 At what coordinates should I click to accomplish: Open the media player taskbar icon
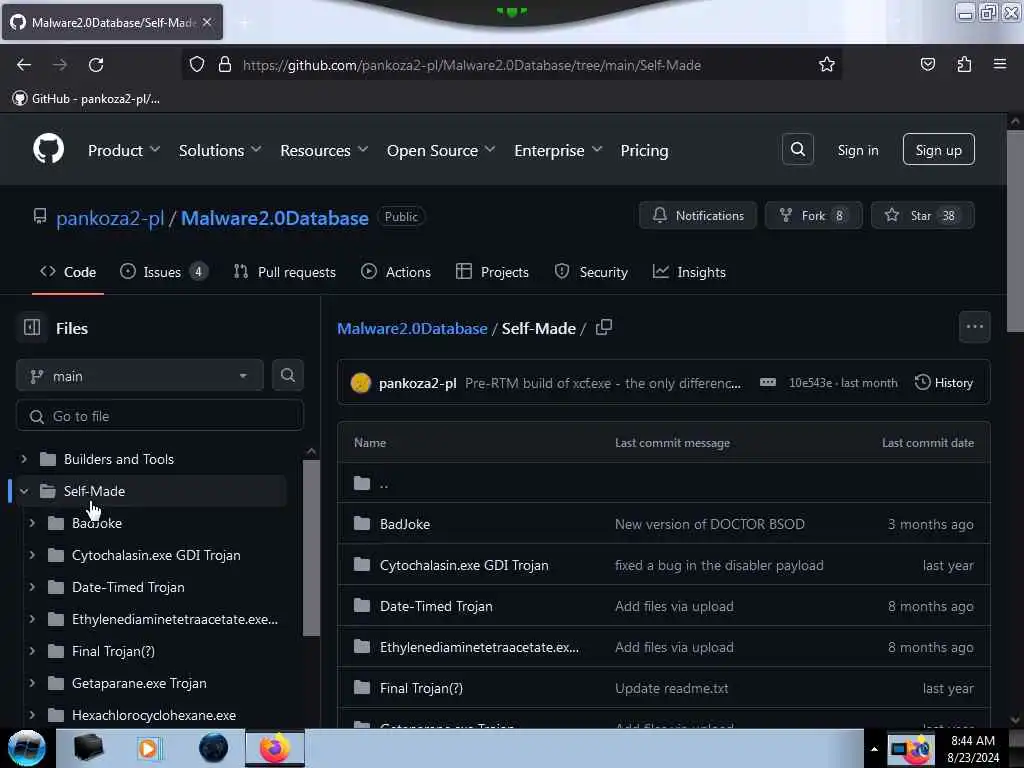[x=148, y=748]
